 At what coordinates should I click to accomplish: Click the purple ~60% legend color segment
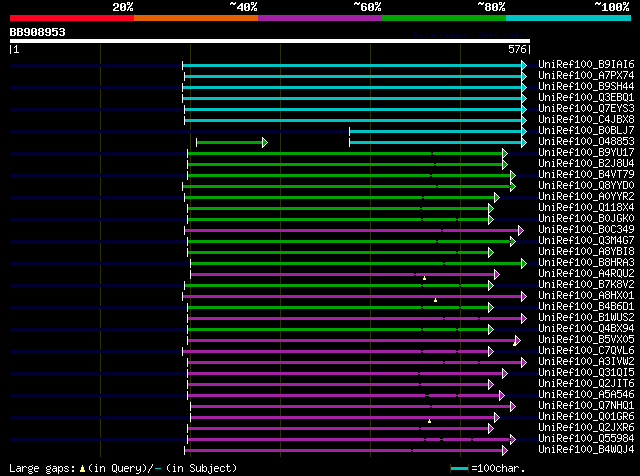320,18
